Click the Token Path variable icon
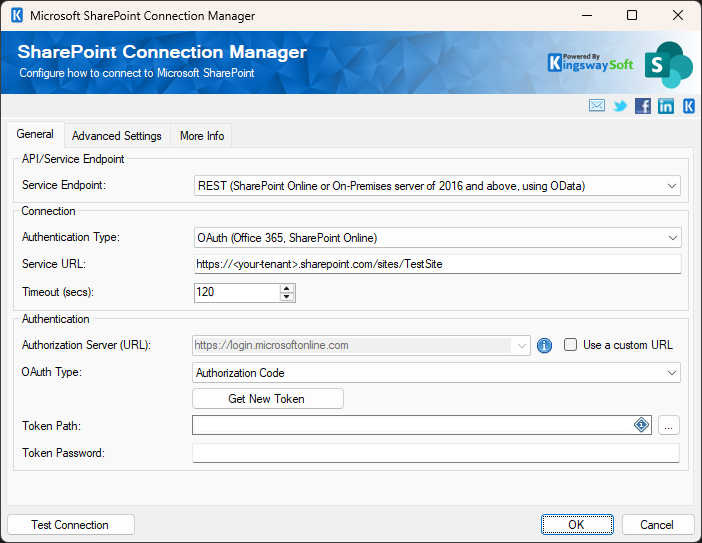Image resolution: width=702 pixels, height=543 pixels. [642, 425]
